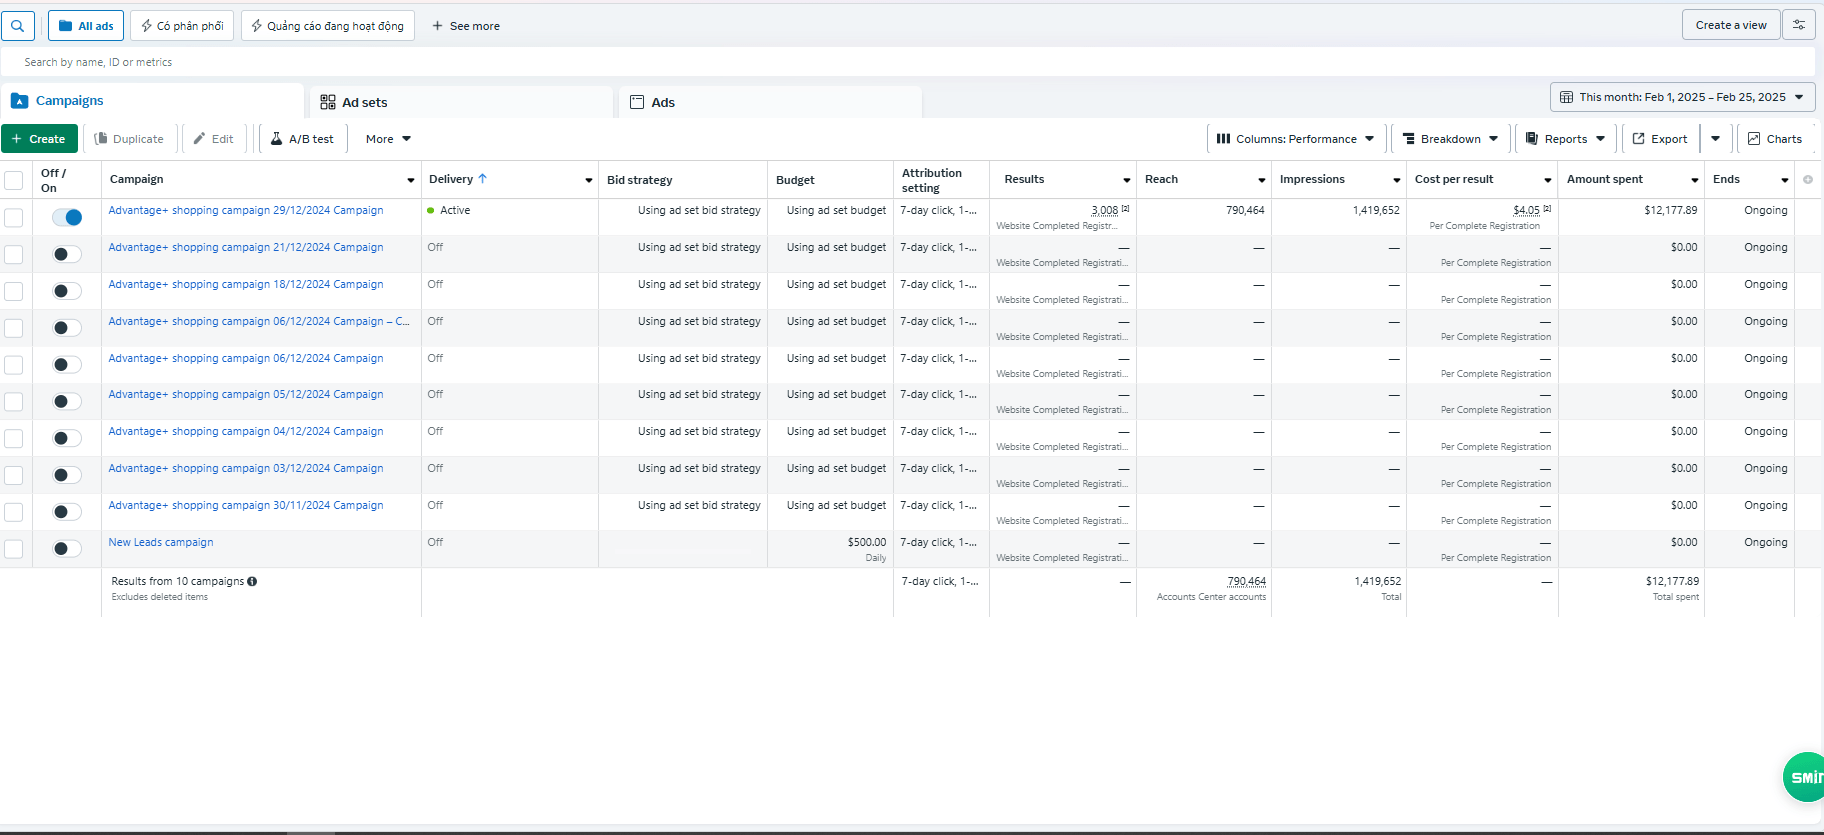Turn off the 29/12/2024 campaign toggle

tap(67, 217)
